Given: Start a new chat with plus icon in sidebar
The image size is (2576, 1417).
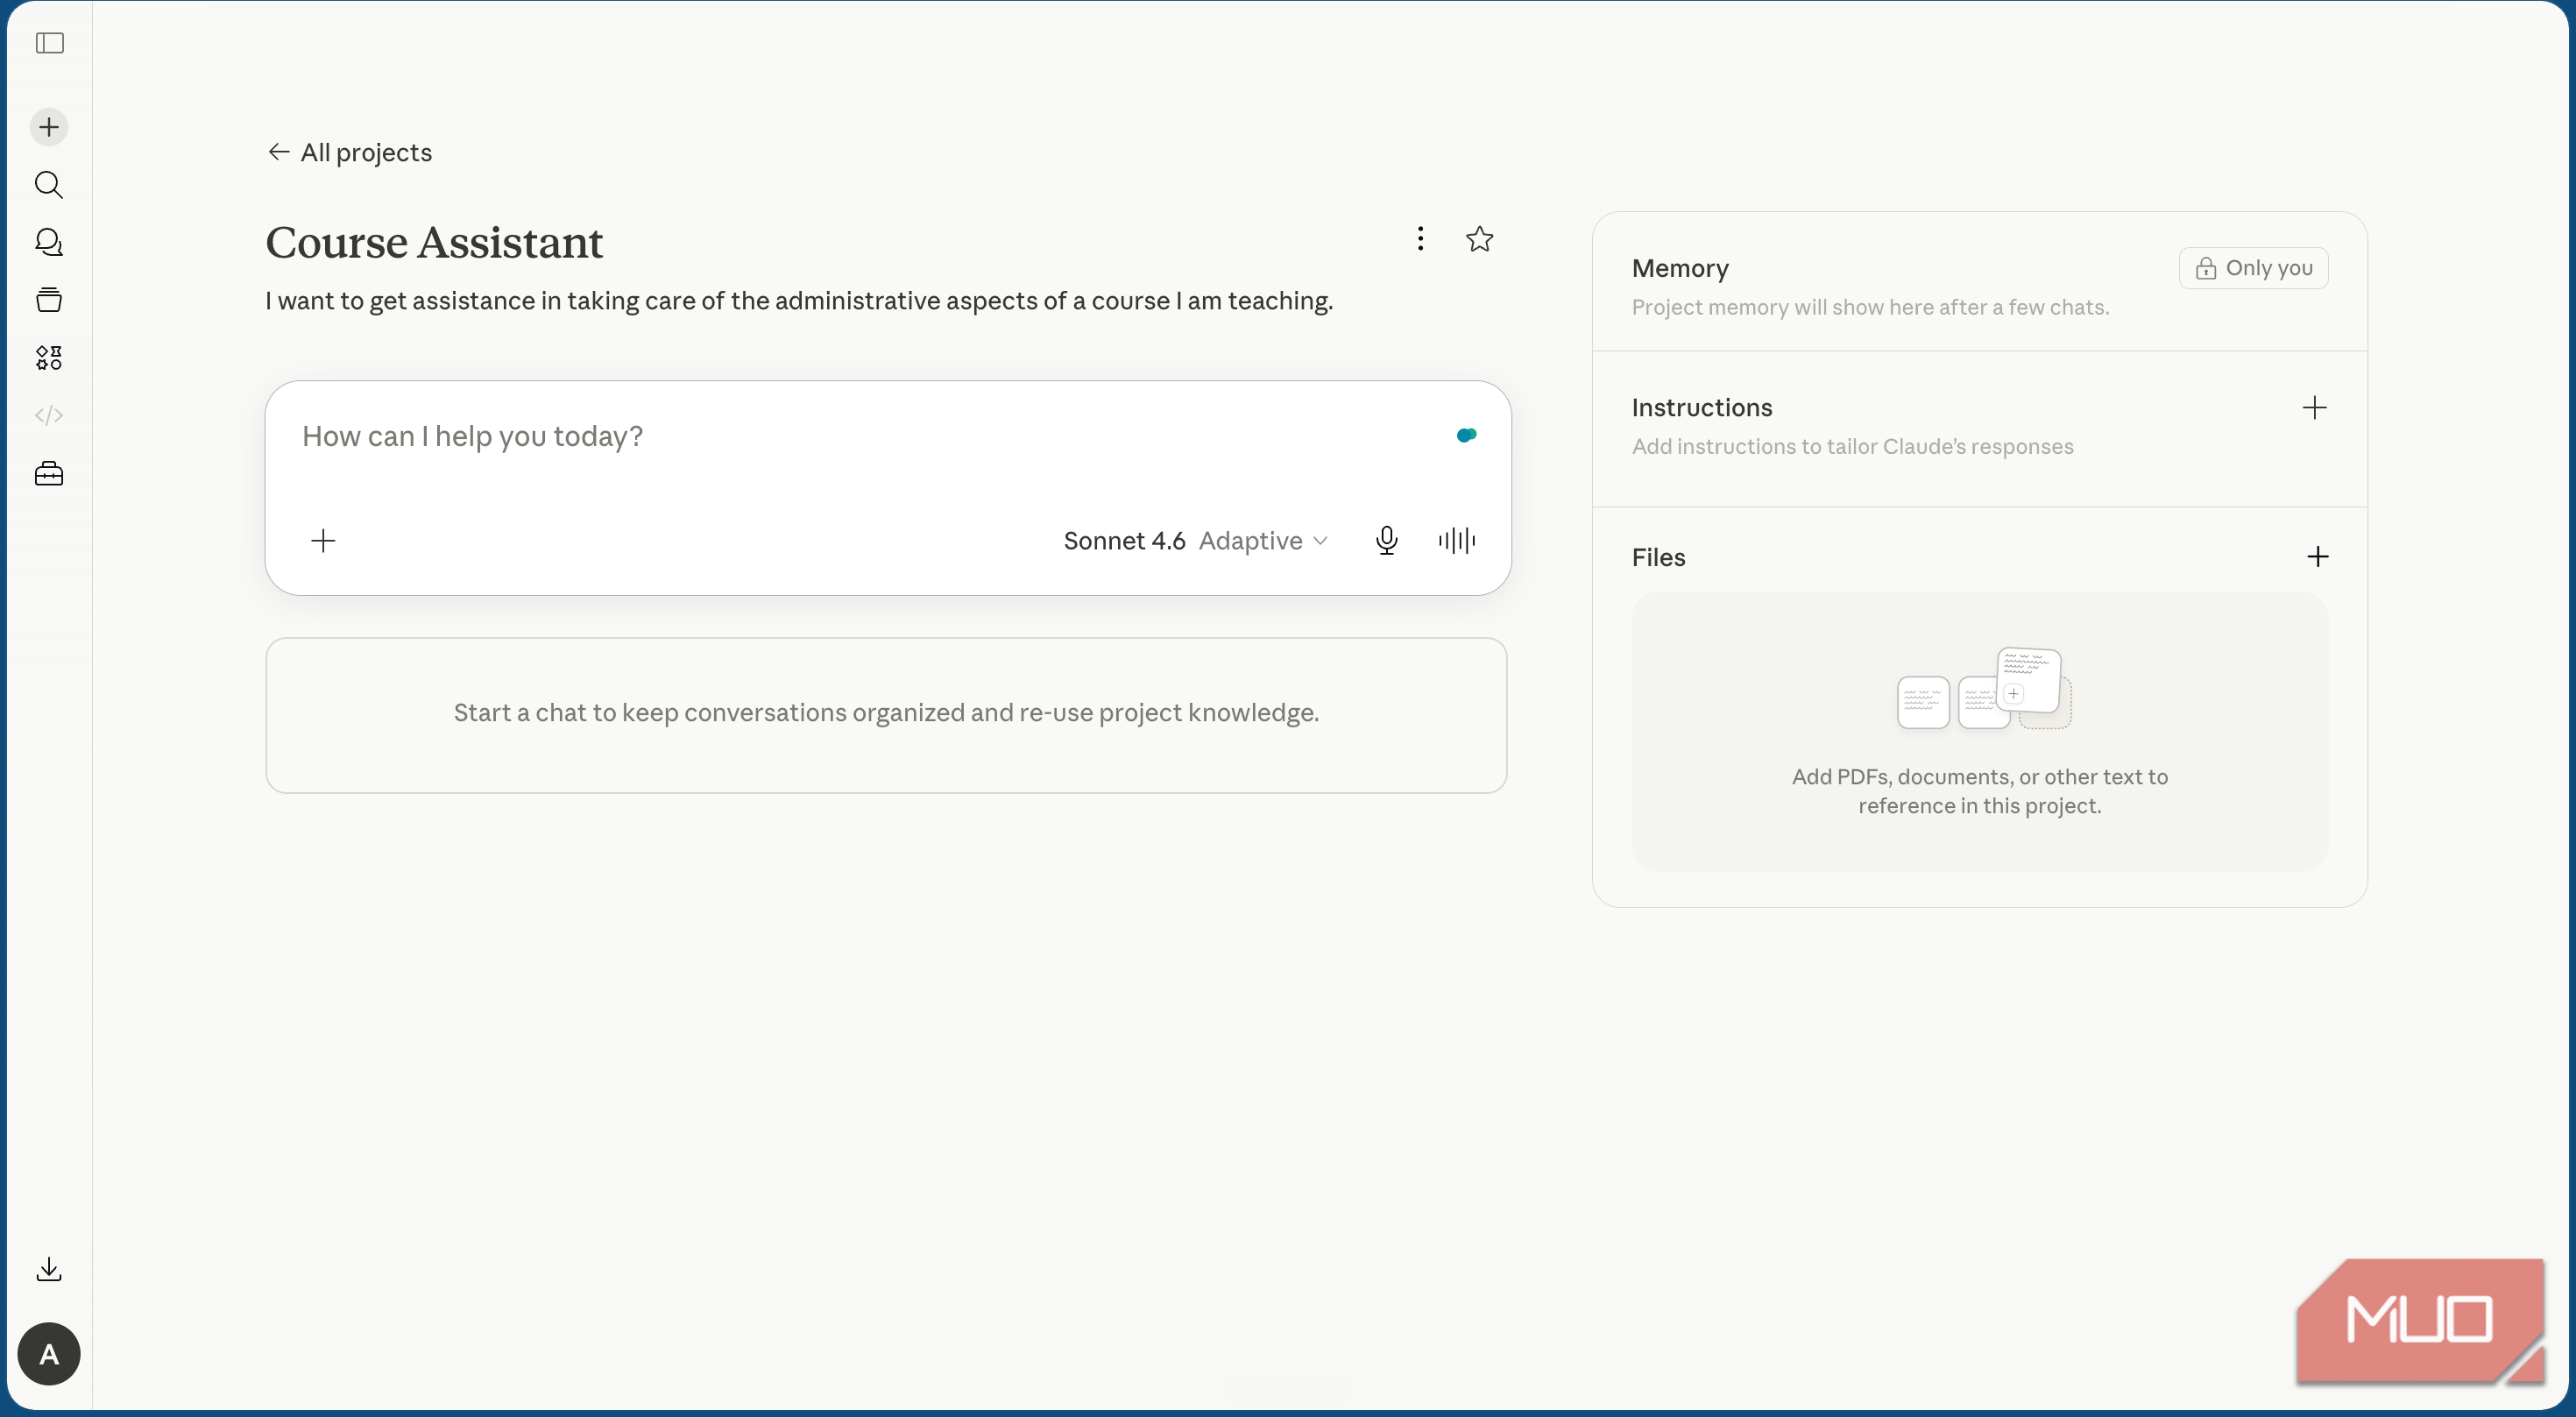Looking at the screenshot, I should tap(49, 127).
